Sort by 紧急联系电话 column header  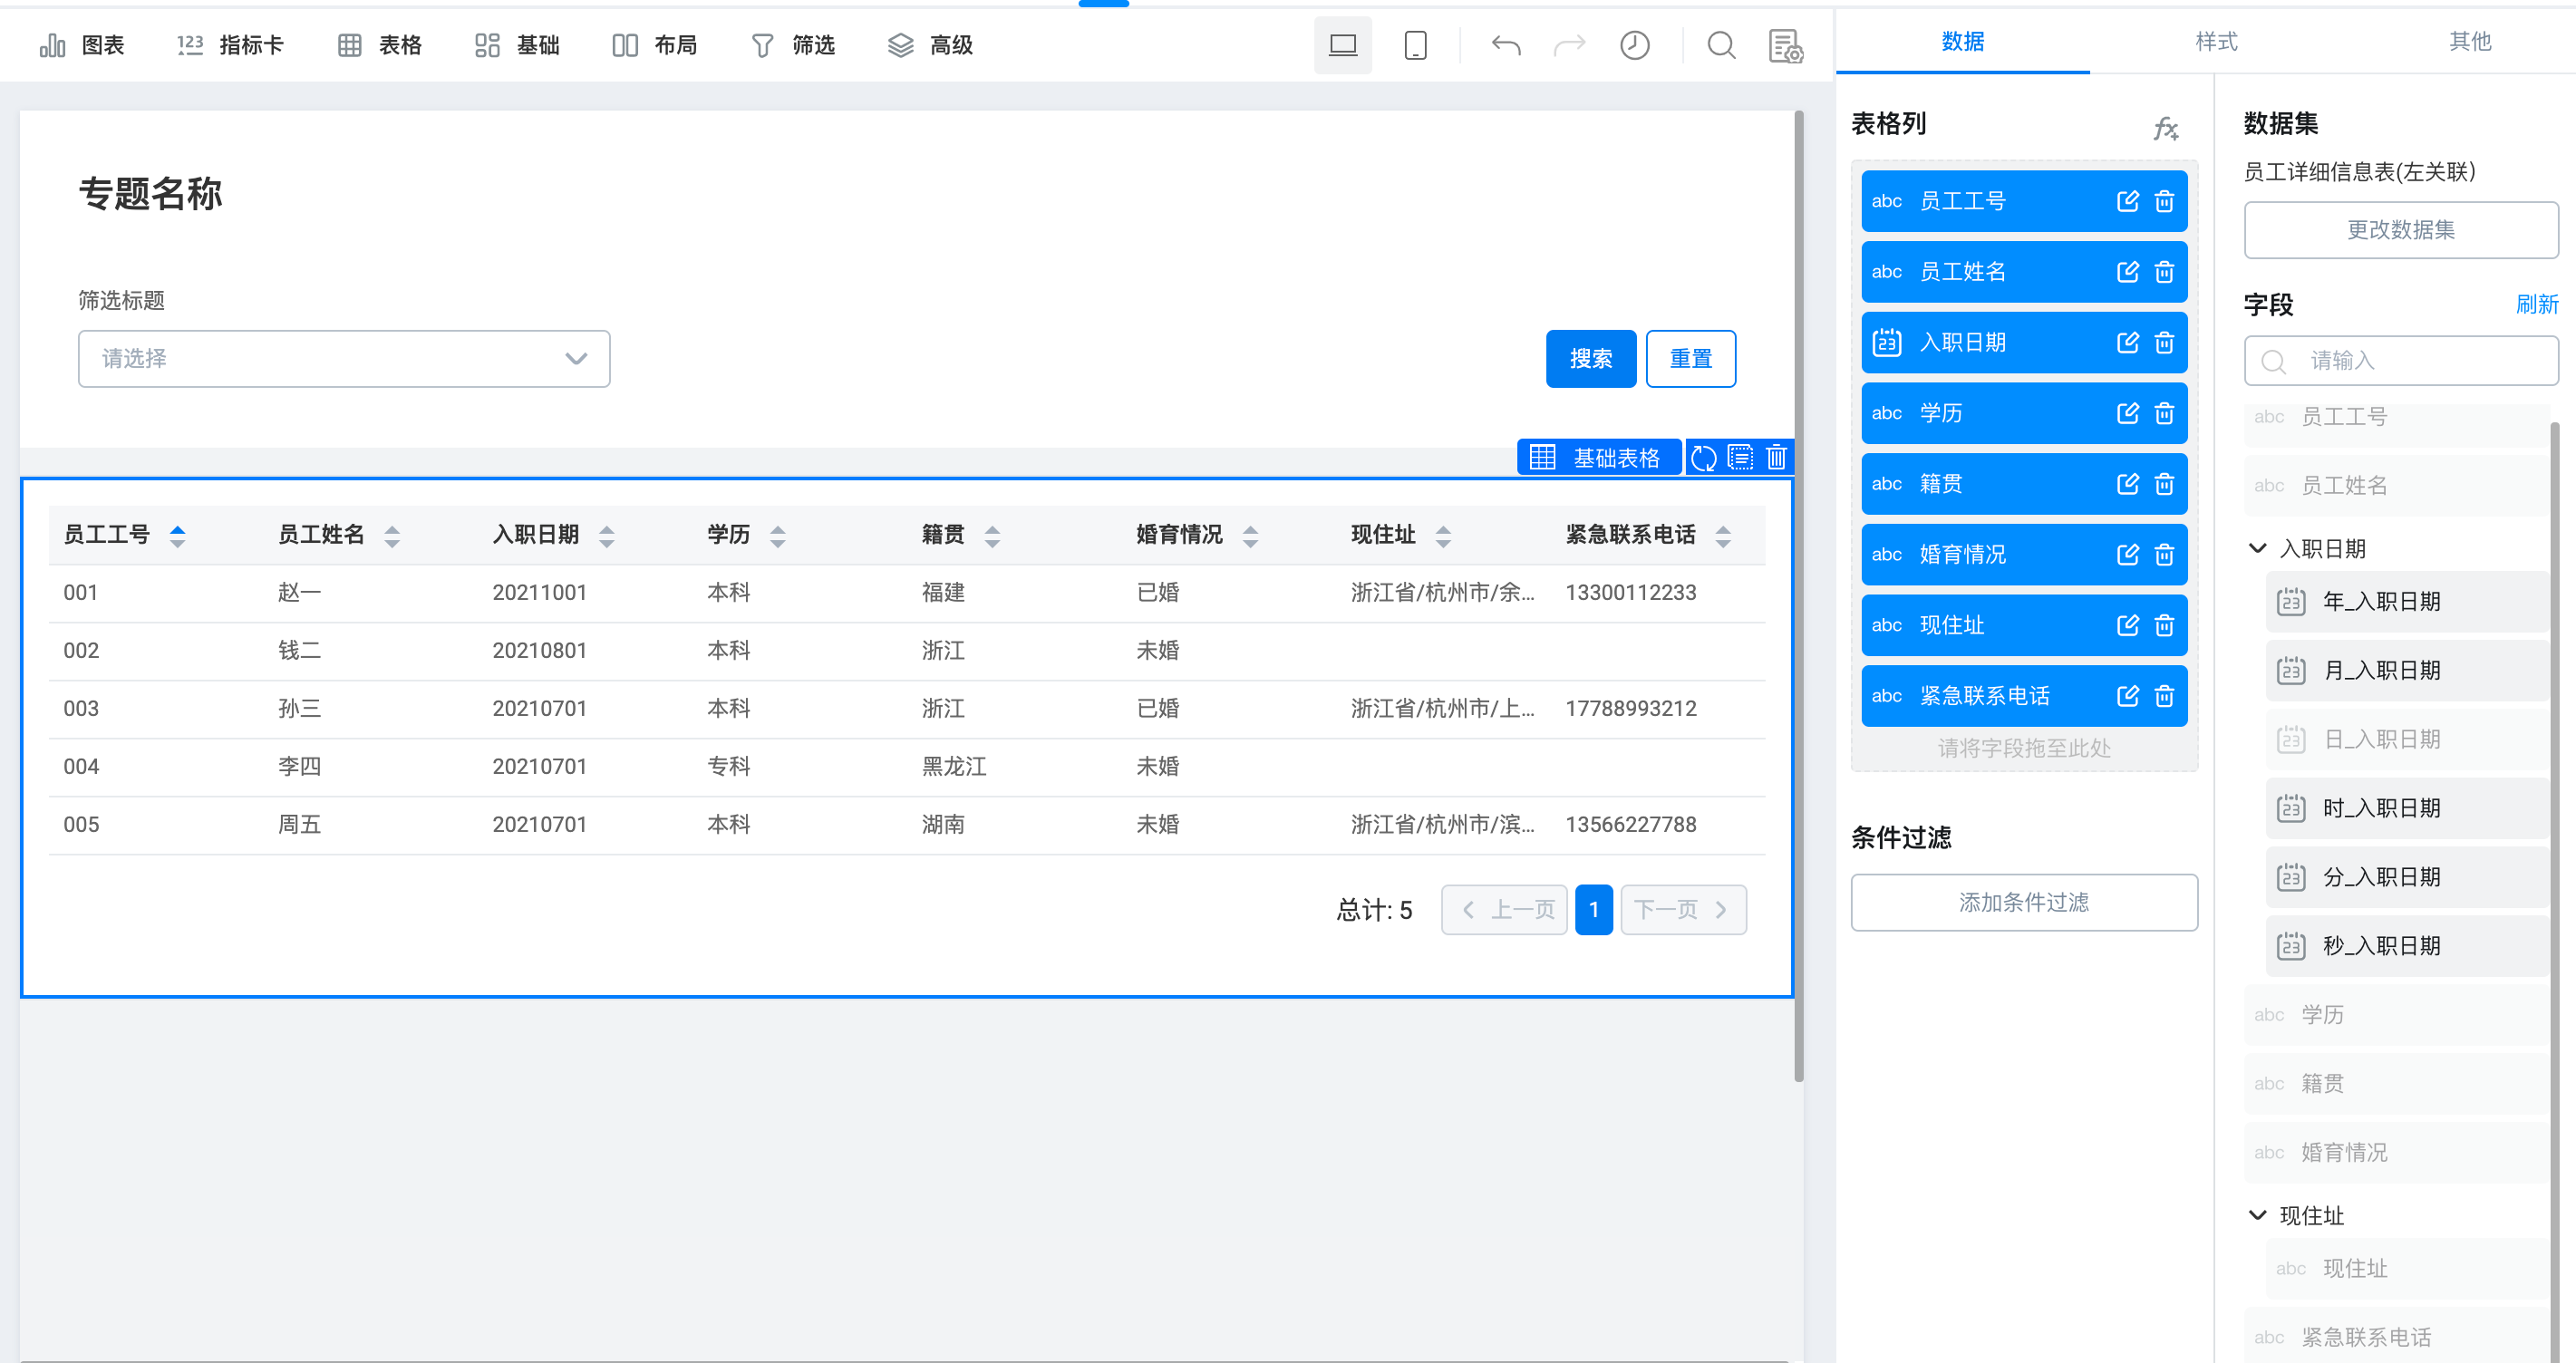tap(1723, 536)
